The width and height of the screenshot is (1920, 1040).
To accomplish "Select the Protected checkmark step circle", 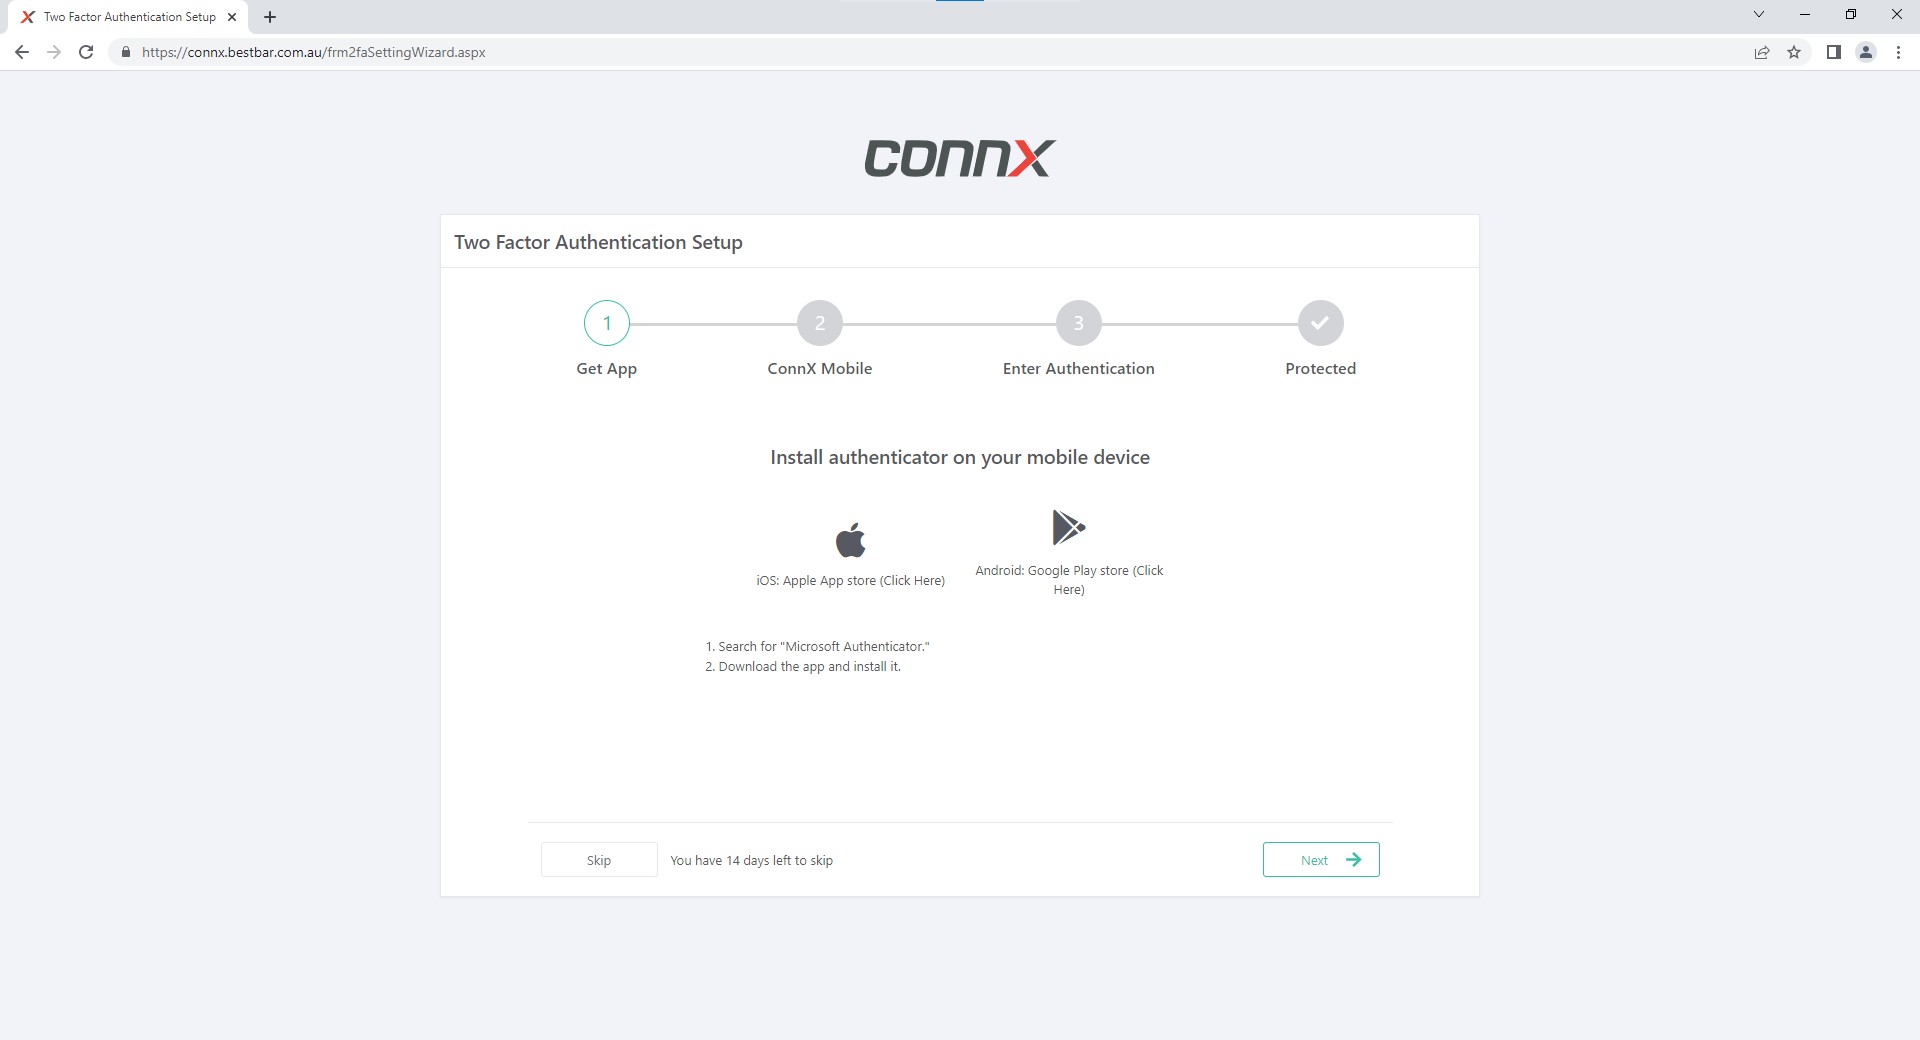I will click(x=1321, y=323).
